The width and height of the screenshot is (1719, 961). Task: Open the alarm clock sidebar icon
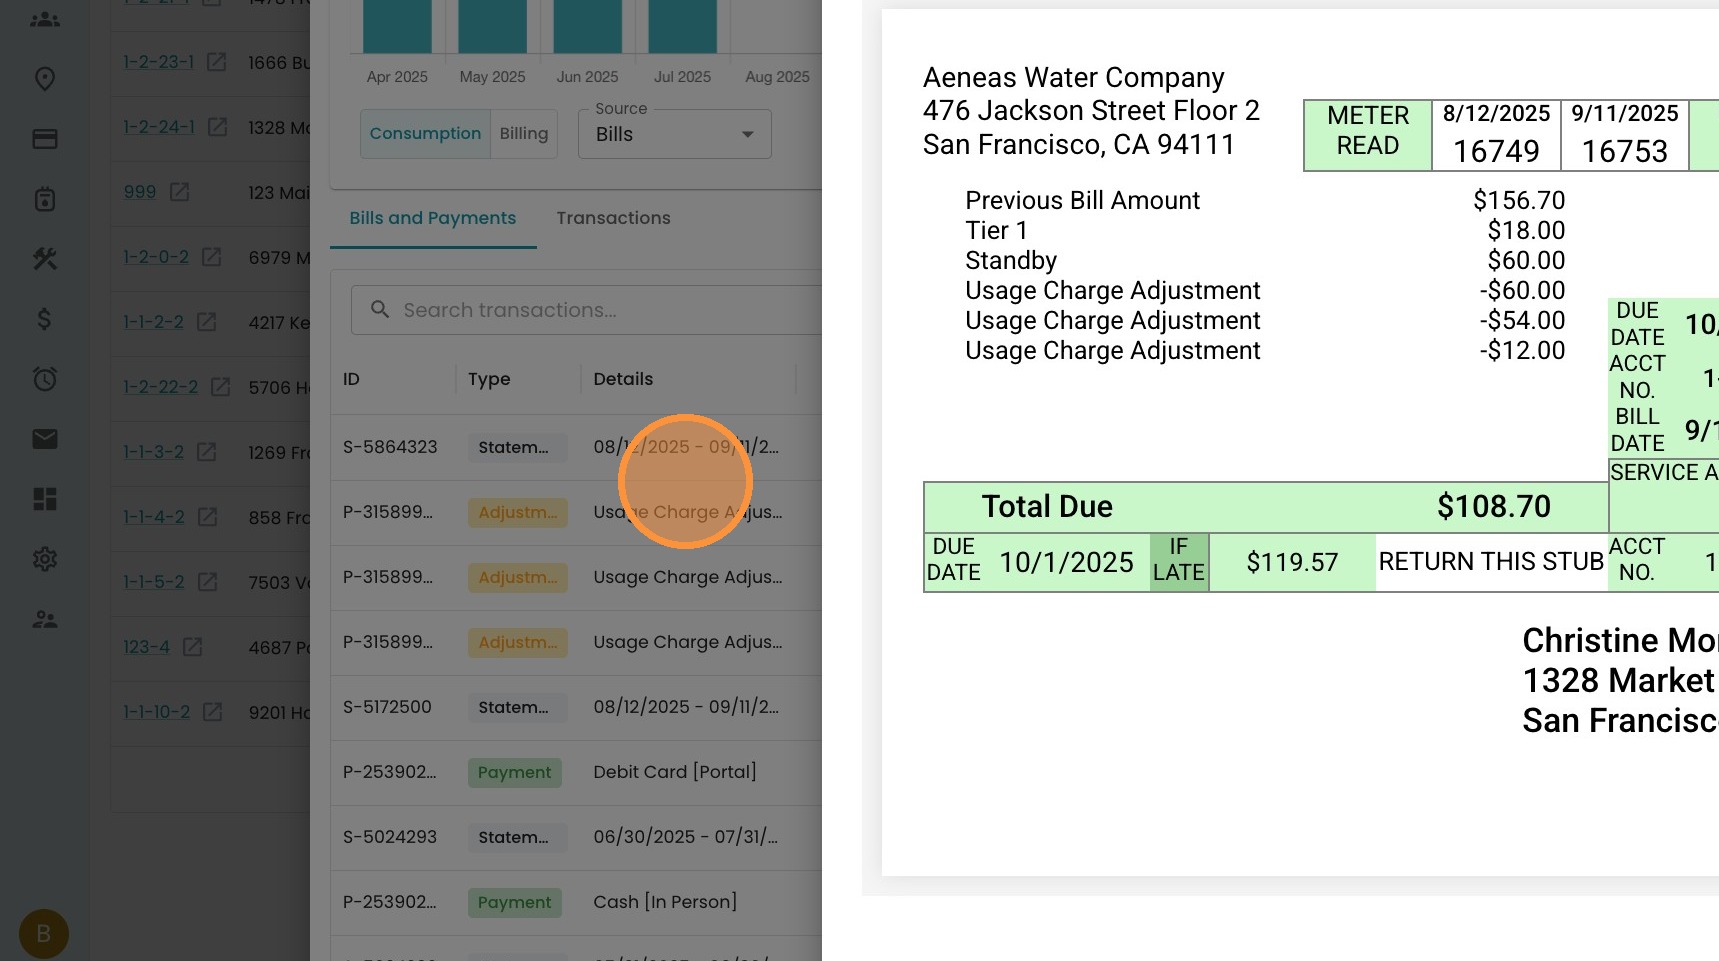[x=45, y=379]
